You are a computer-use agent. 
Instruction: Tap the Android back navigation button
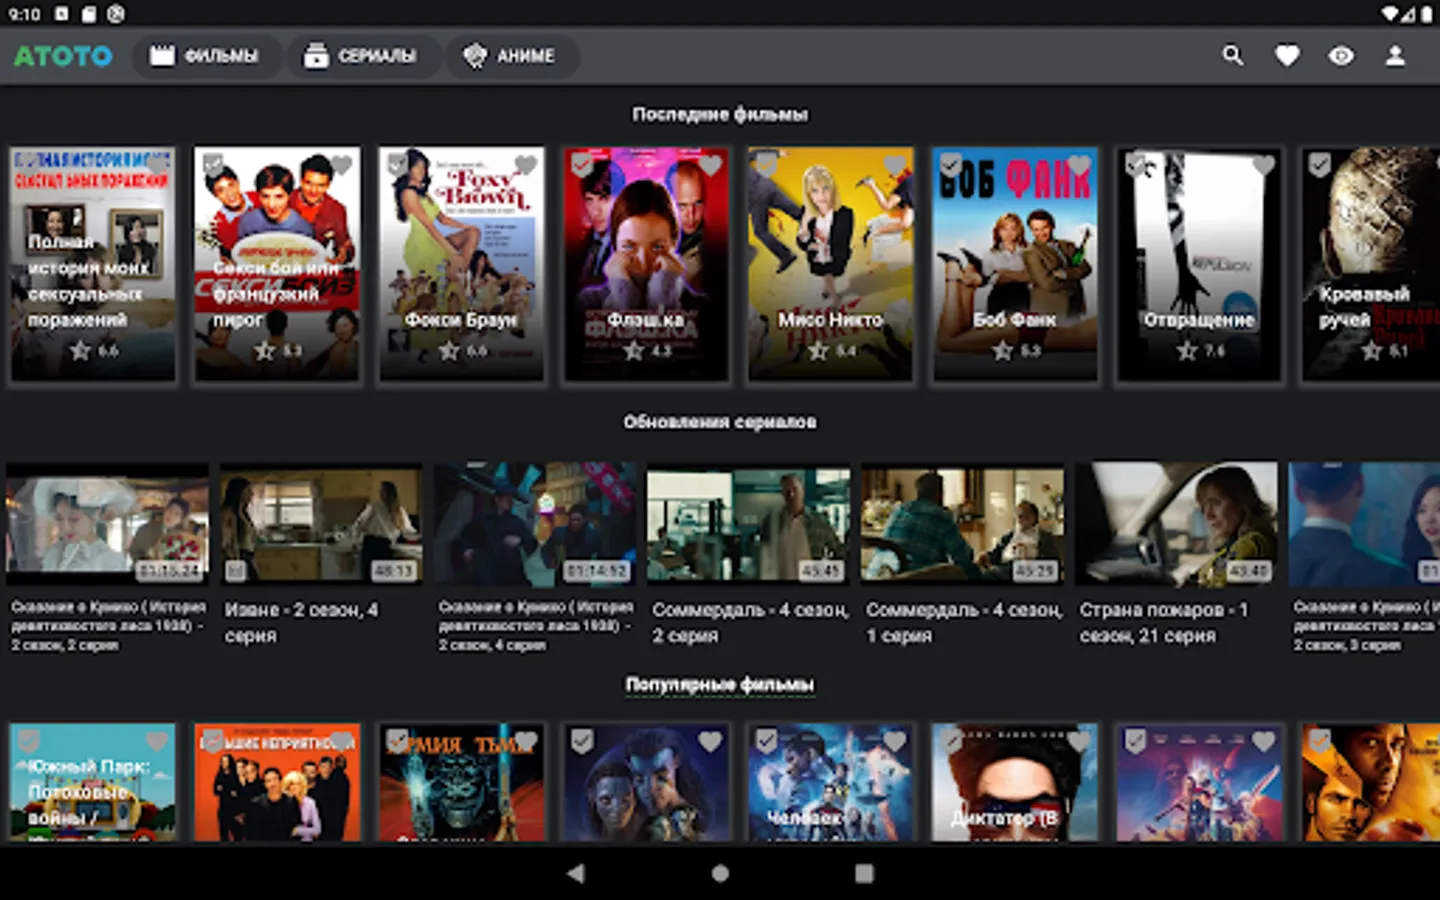click(575, 873)
